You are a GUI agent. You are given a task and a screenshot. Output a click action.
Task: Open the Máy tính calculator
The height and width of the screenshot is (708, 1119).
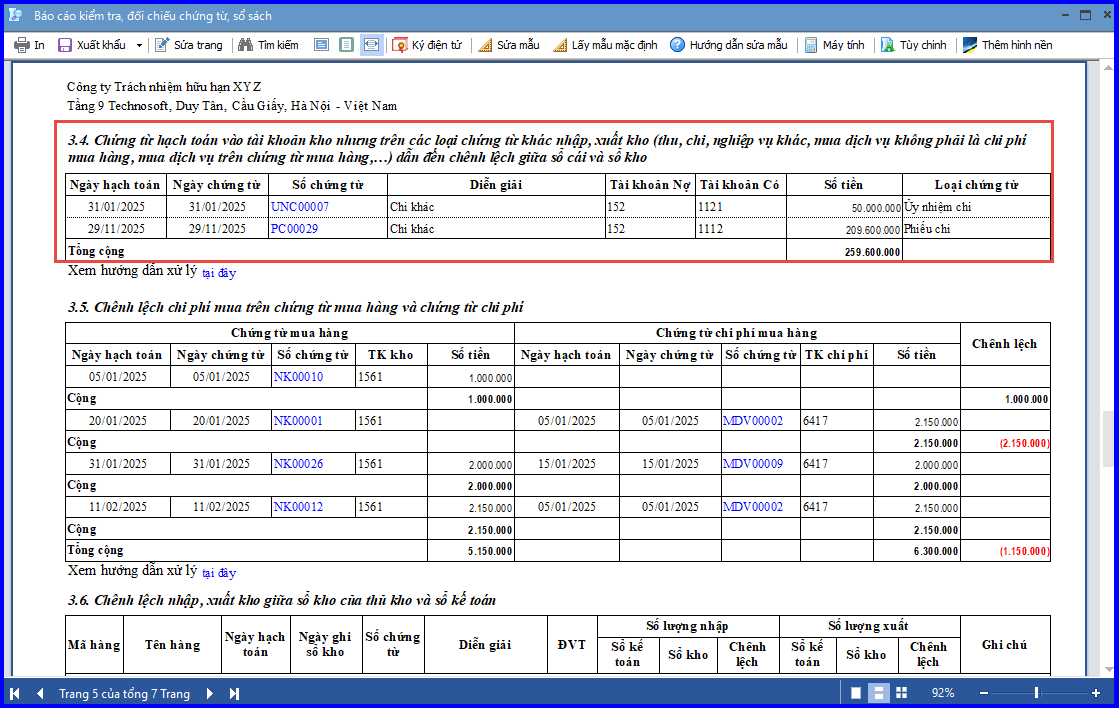pyautogui.click(x=834, y=45)
